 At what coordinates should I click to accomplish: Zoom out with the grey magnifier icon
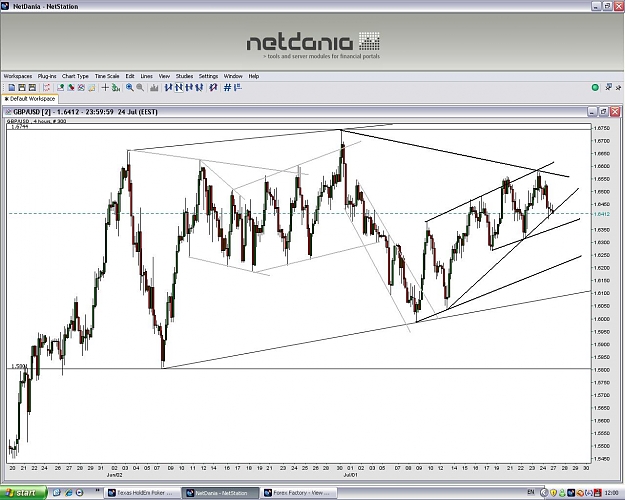tap(140, 87)
